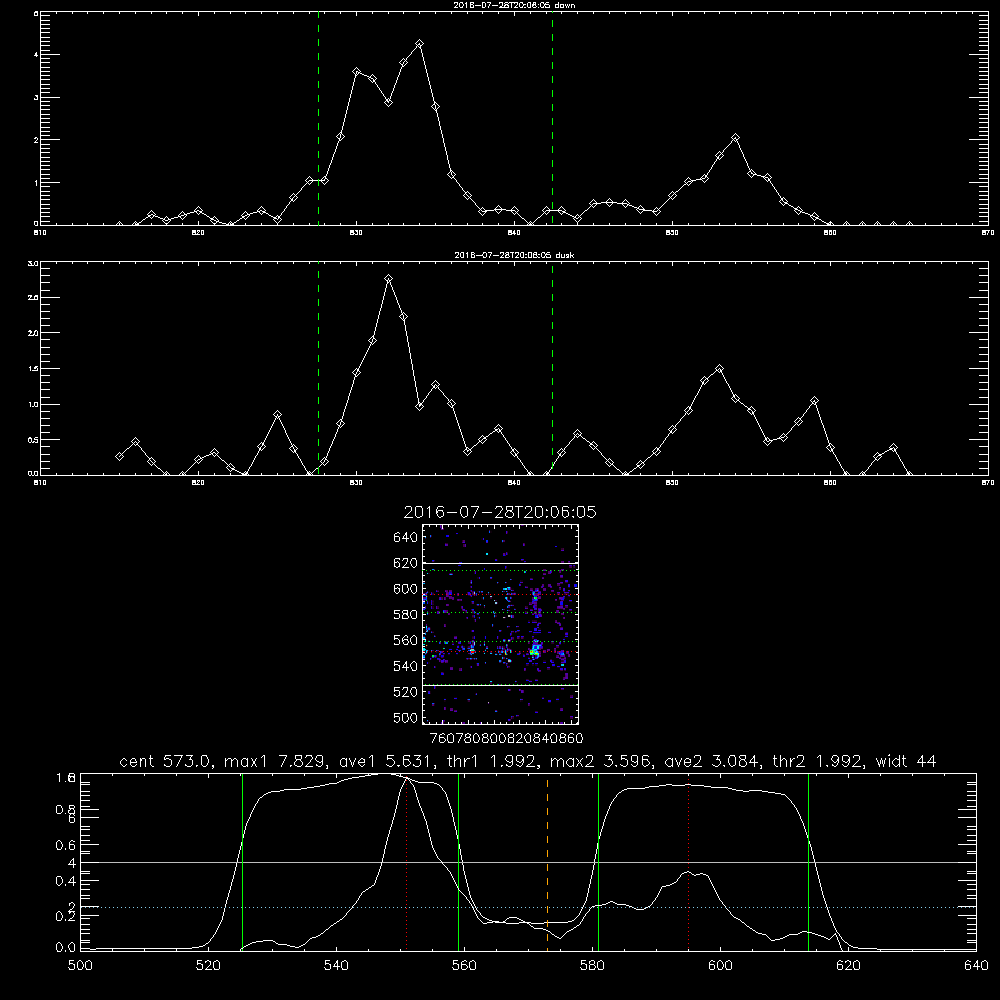Screen dimensions: 1000x1000
Task: Click the heat map y-axis label '560'
Action: click(x=406, y=640)
